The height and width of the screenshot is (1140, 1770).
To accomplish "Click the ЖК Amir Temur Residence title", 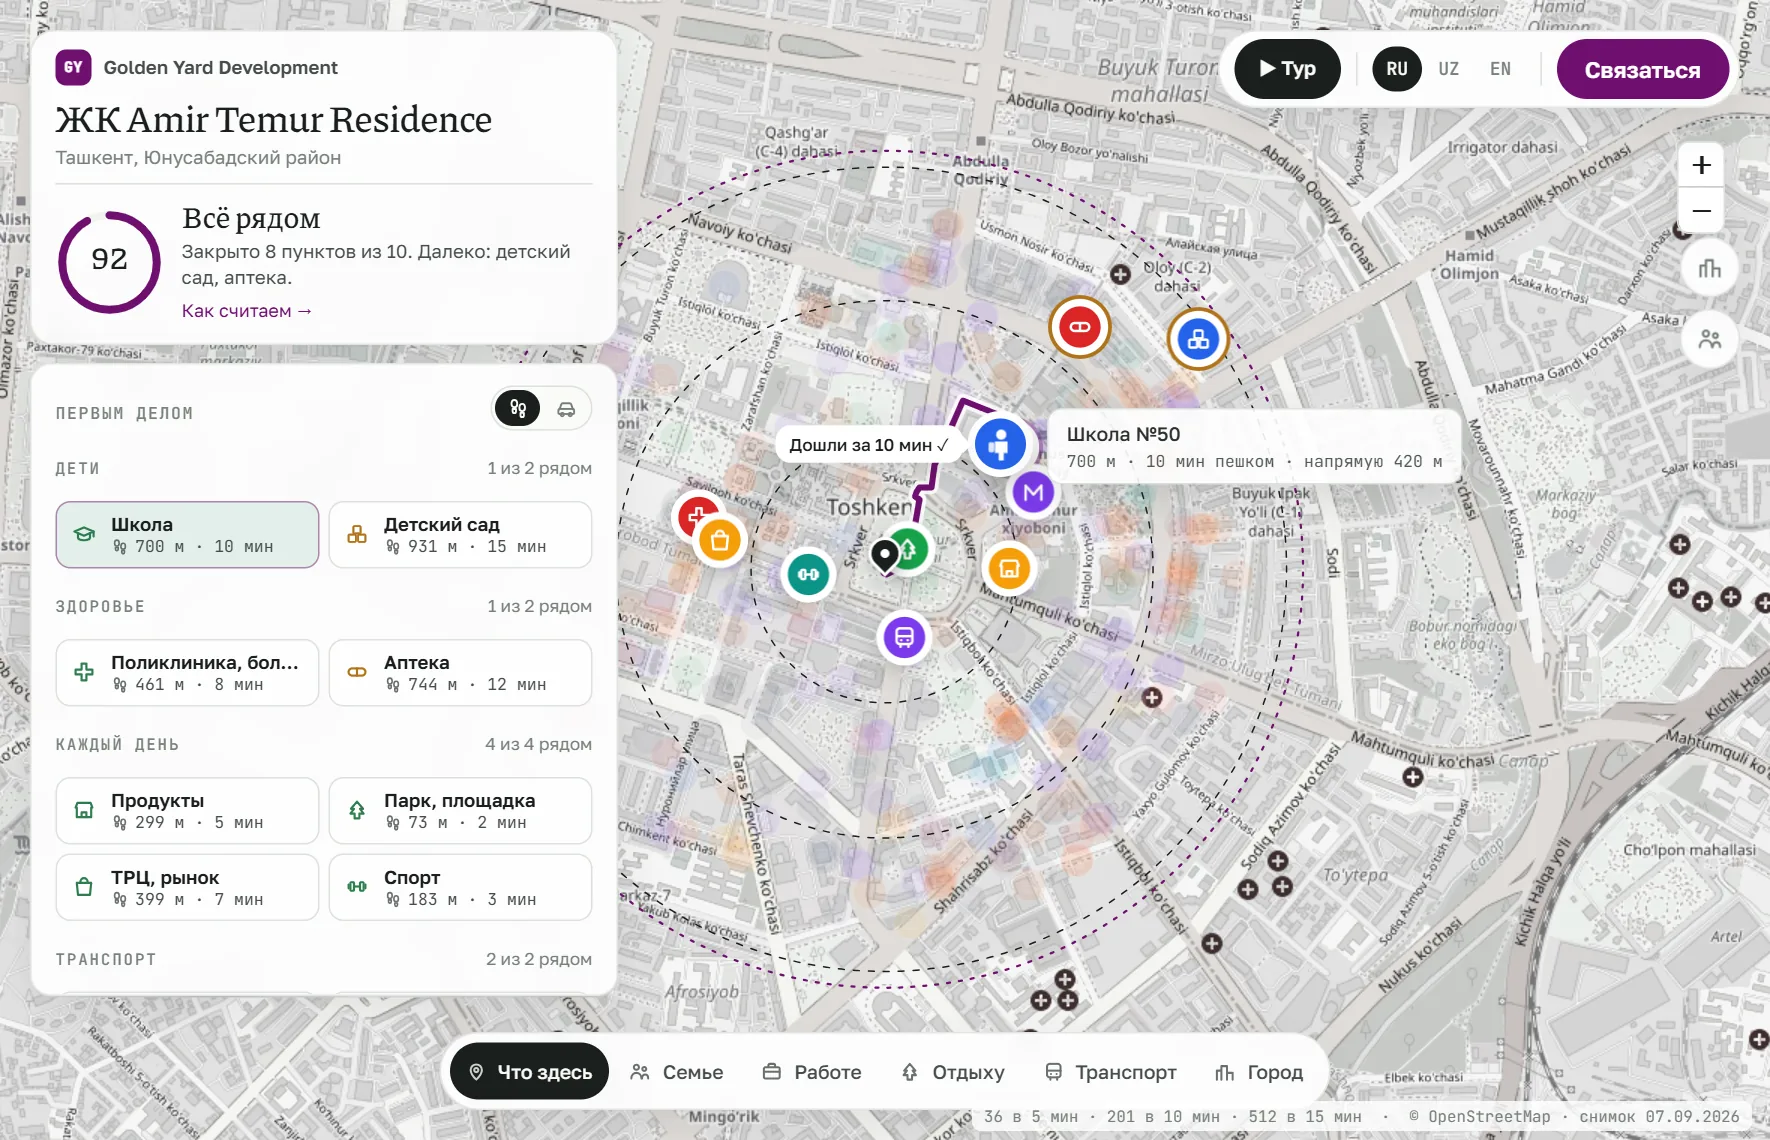I will (x=273, y=119).
